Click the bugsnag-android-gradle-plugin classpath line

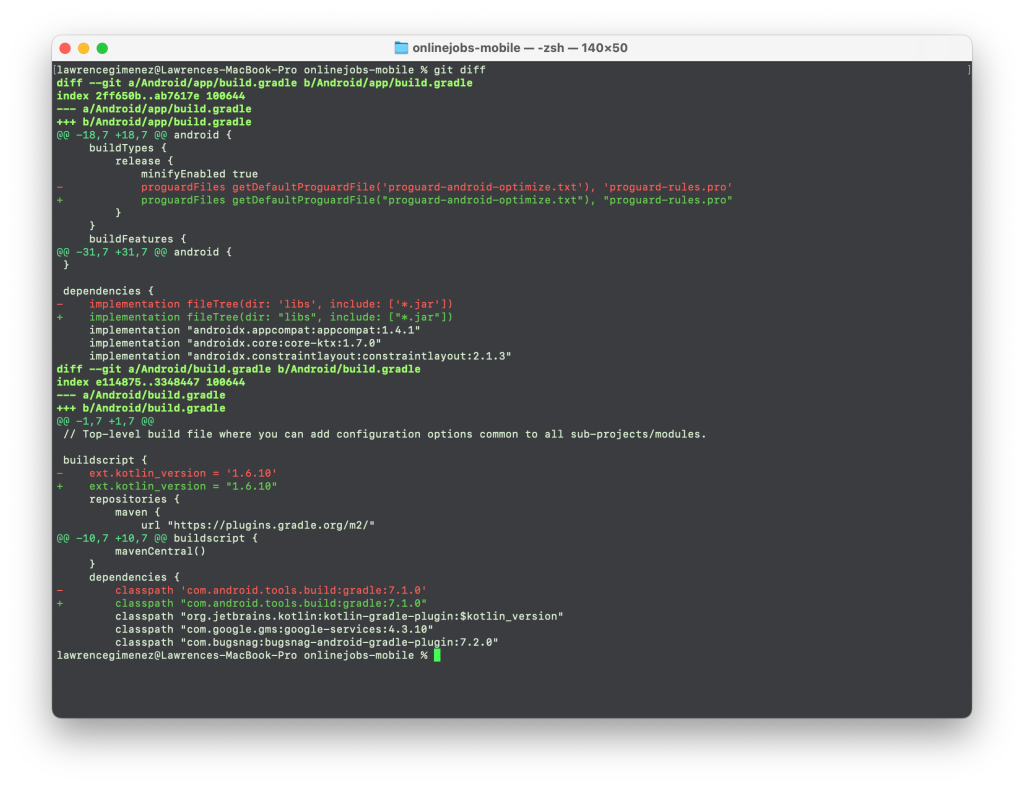tap(306, 642)
